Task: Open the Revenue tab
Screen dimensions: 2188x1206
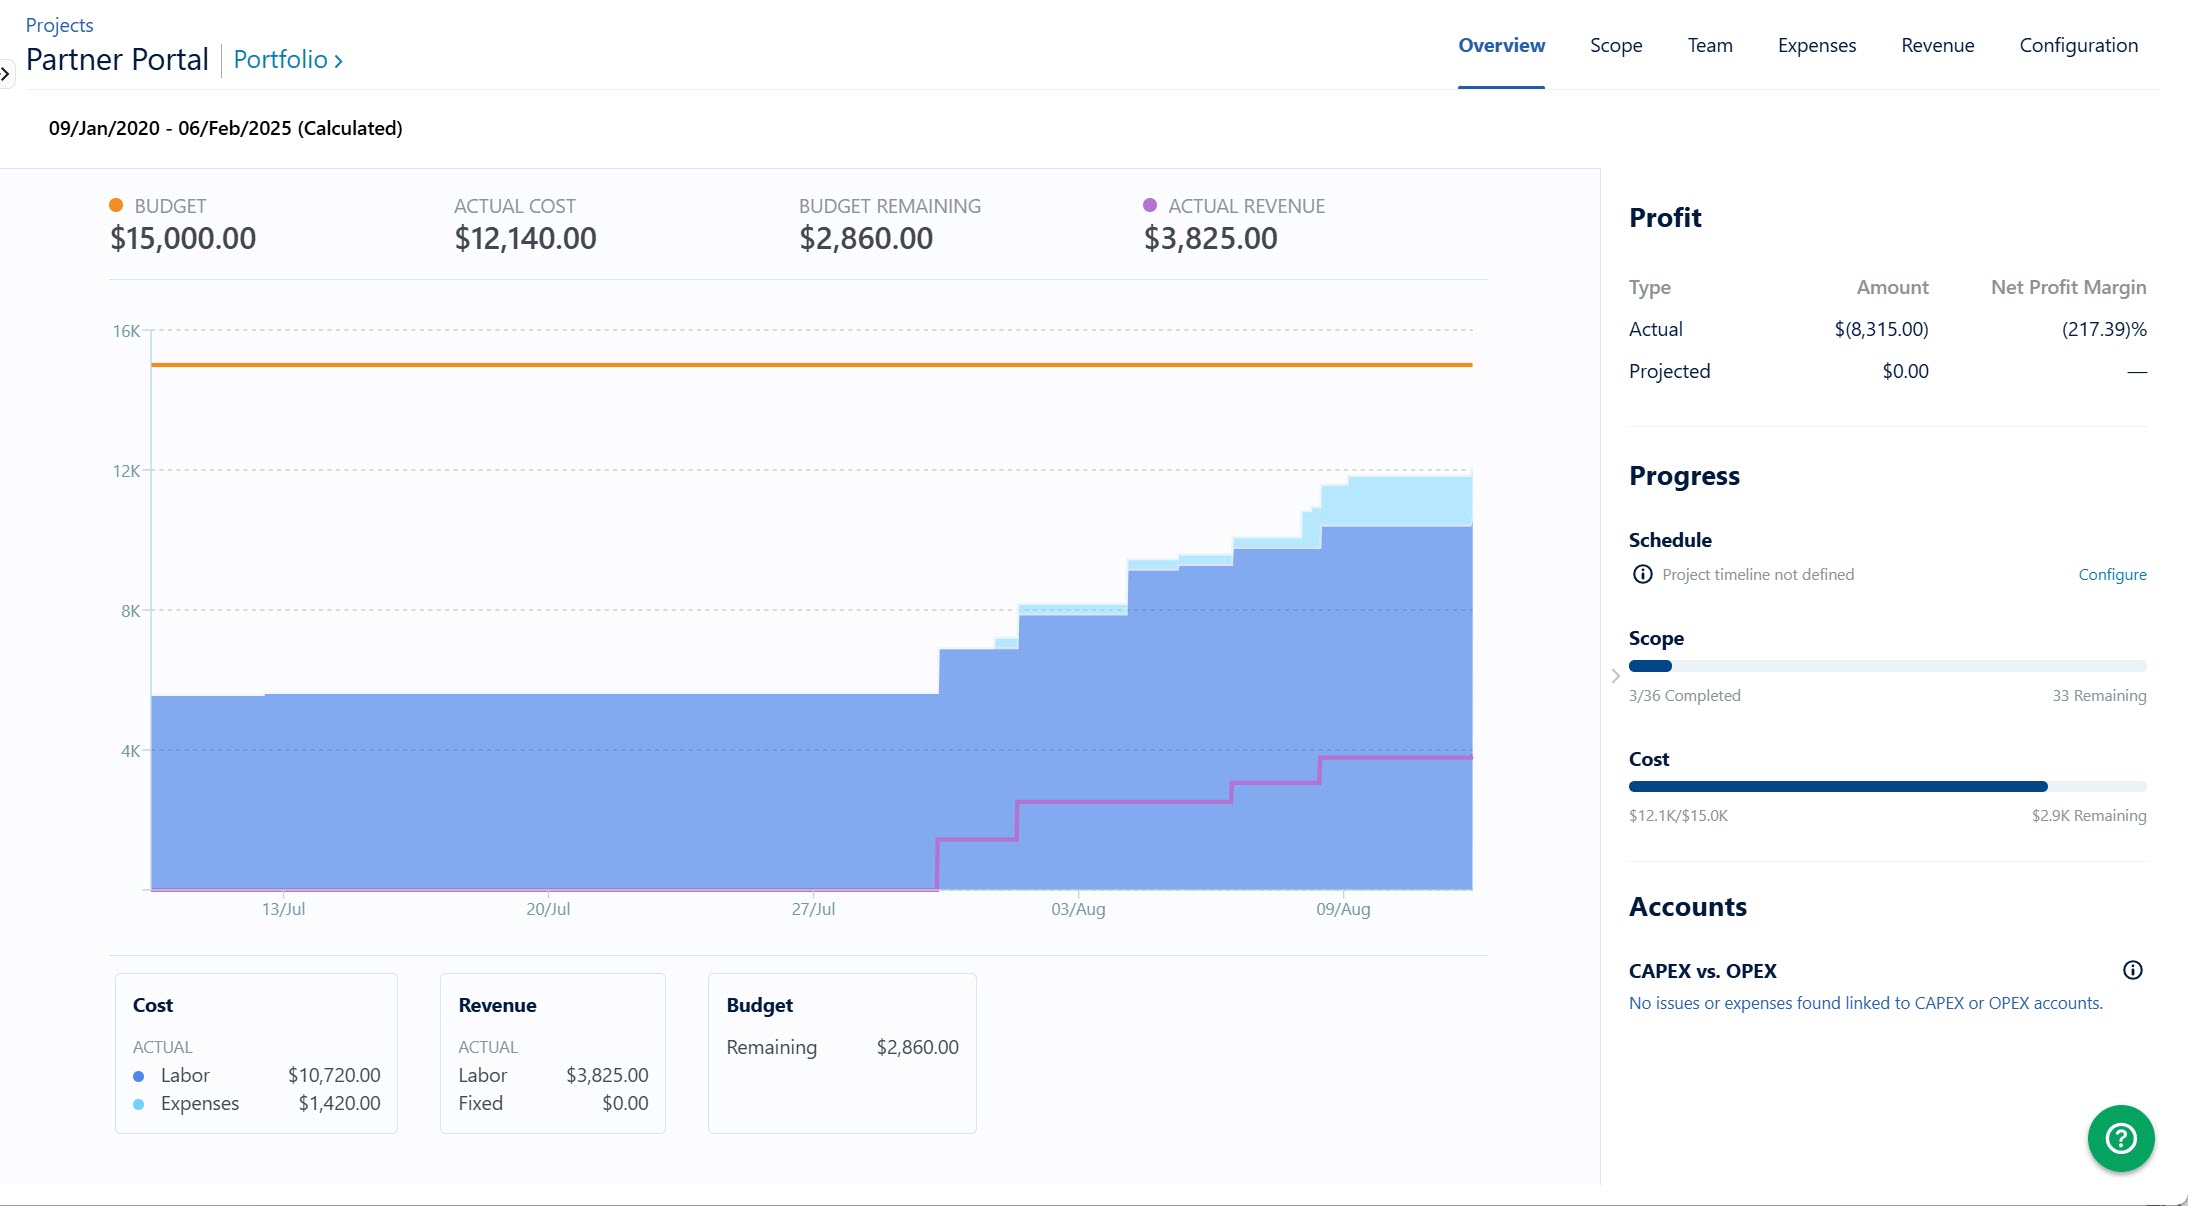Action: click(1937, 45)
